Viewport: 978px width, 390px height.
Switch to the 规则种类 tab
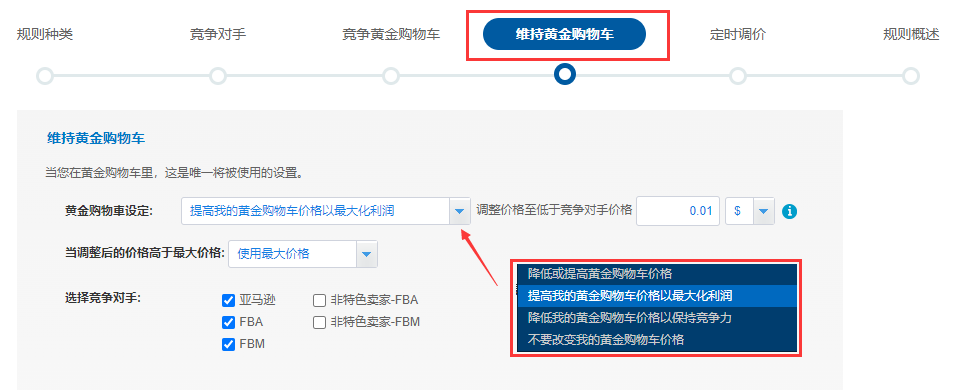tap(45, 34)
